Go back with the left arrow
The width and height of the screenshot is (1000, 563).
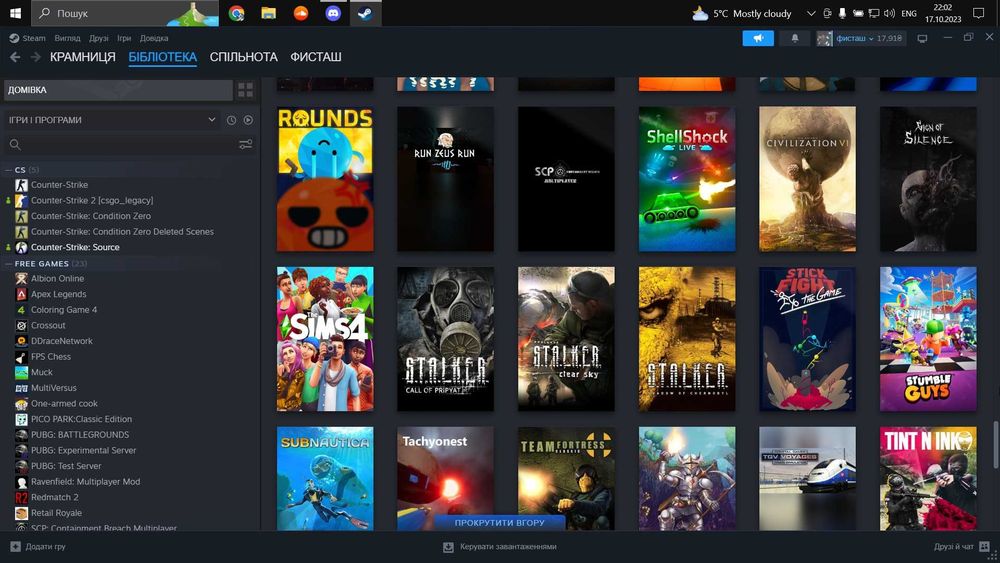click(15, 57)
